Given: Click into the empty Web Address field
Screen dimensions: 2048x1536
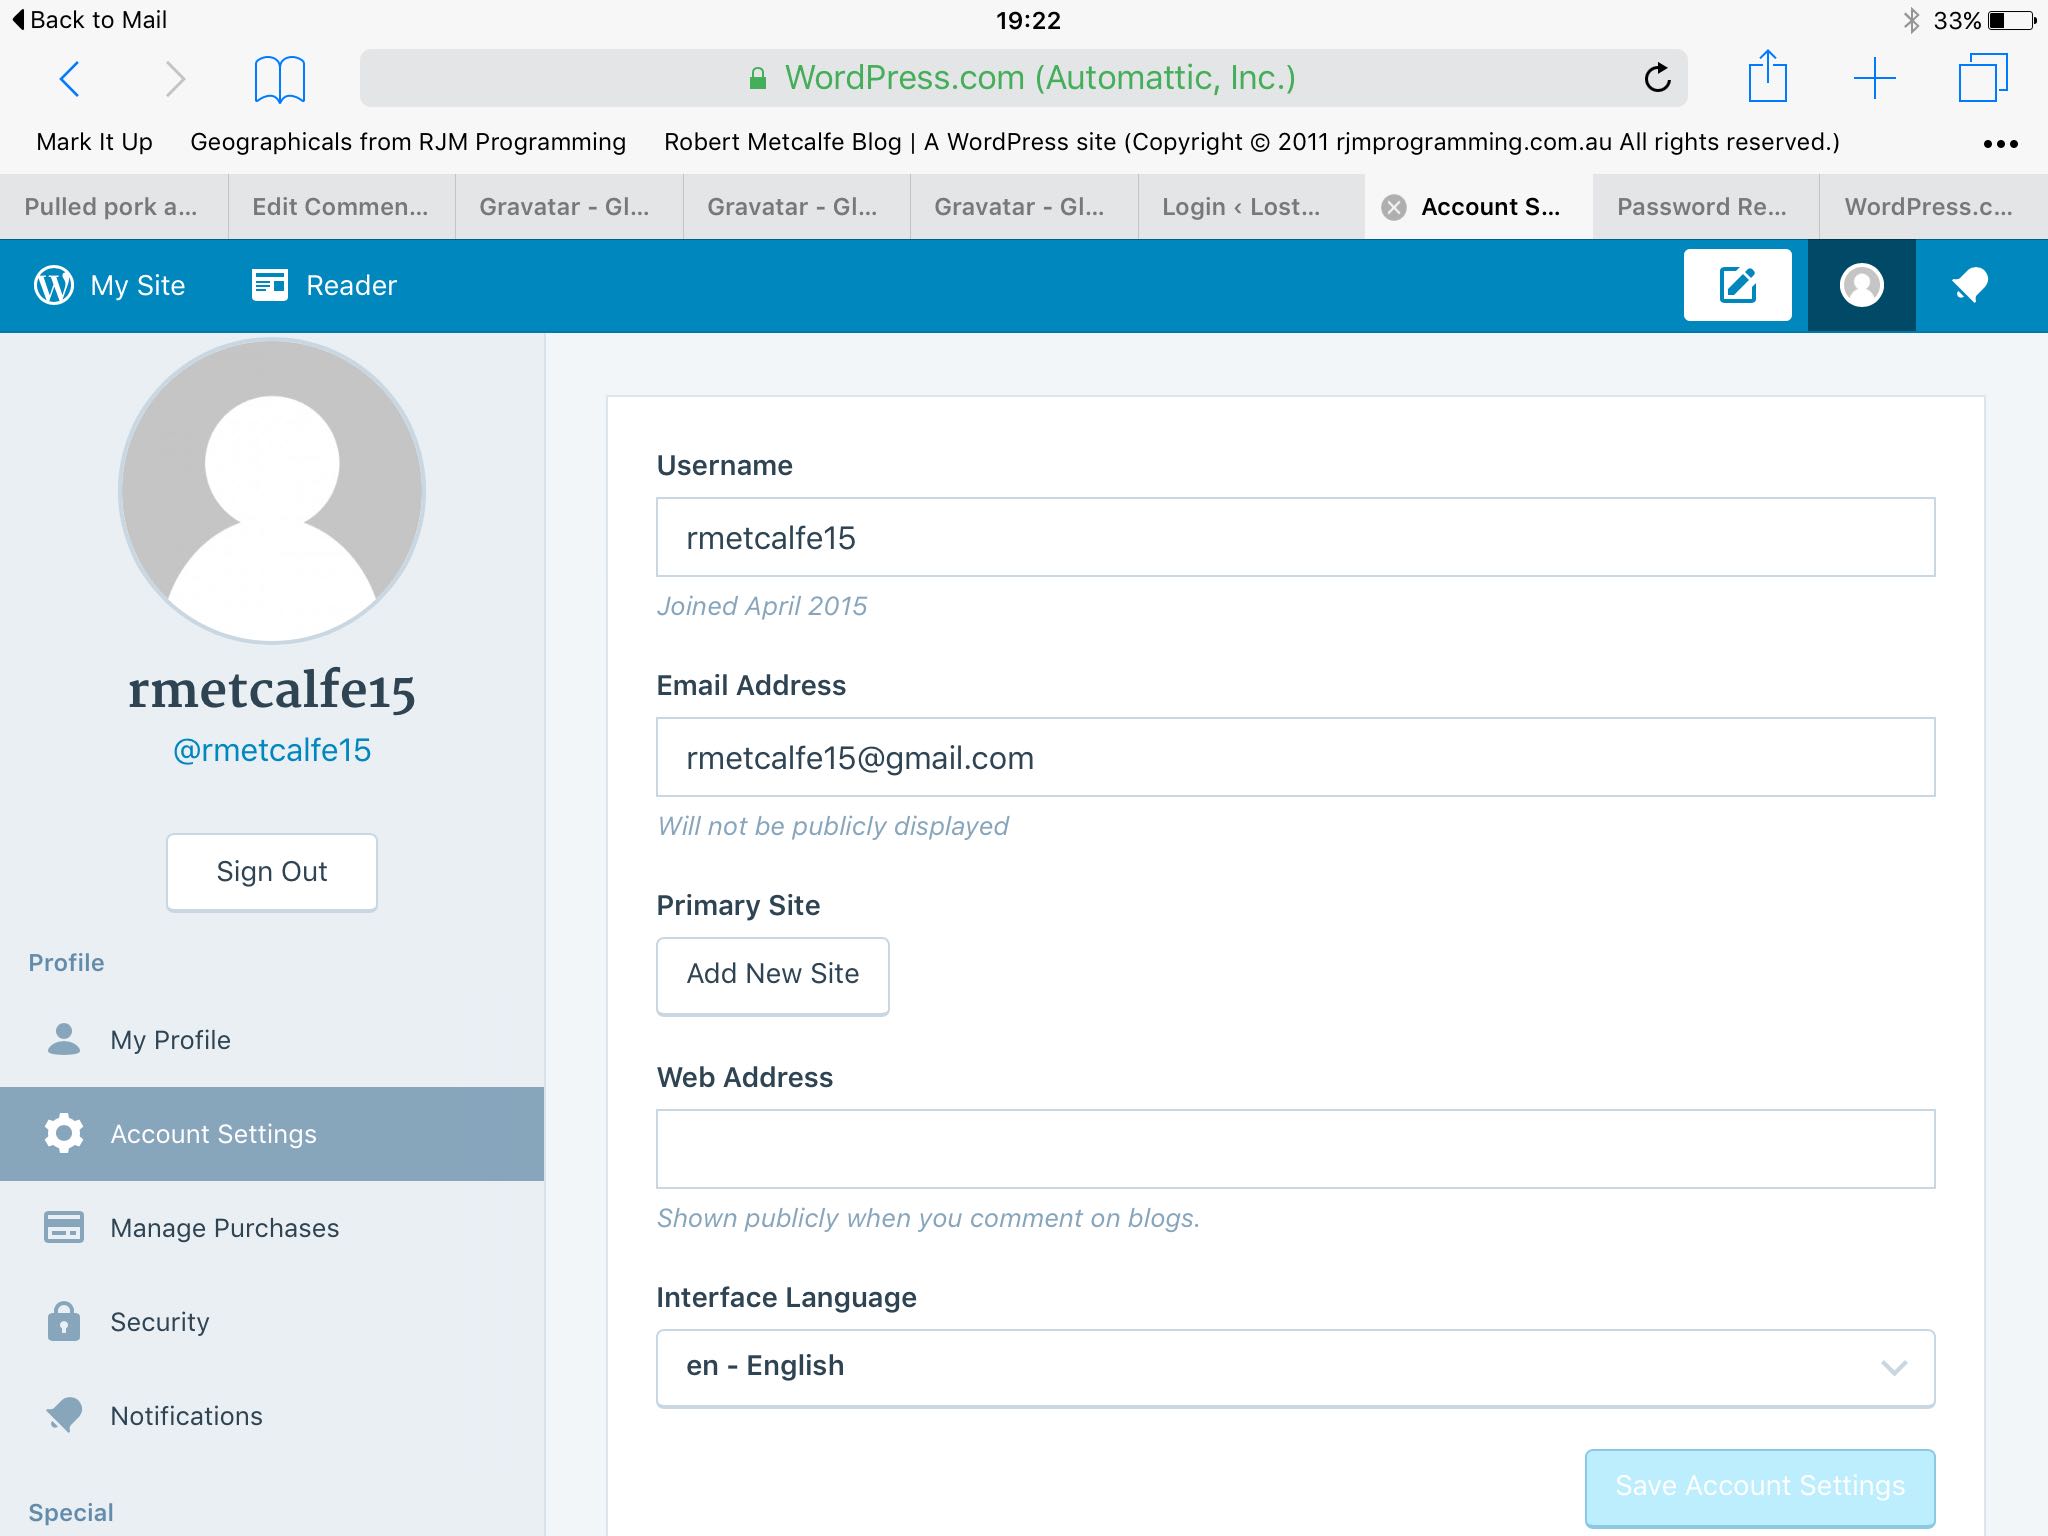Looking at the screenshot, I should coord(1295,1149).
